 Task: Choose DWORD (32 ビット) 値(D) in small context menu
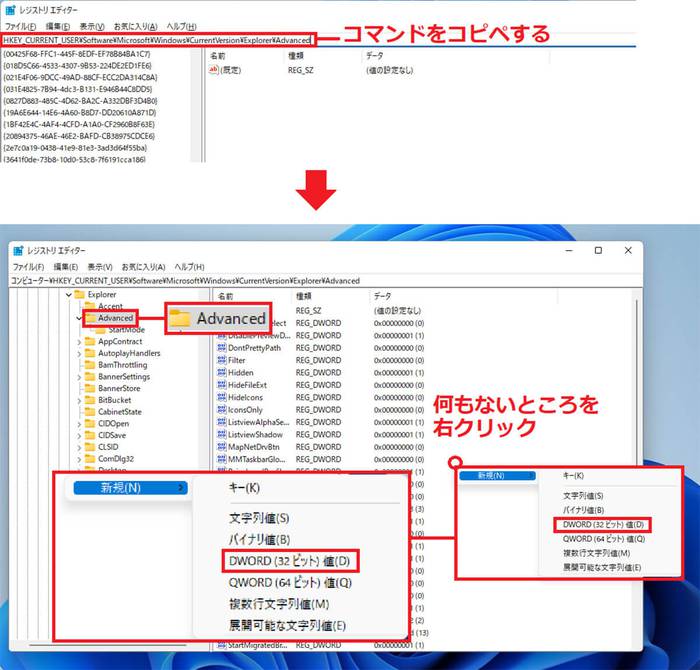point(603,524)
